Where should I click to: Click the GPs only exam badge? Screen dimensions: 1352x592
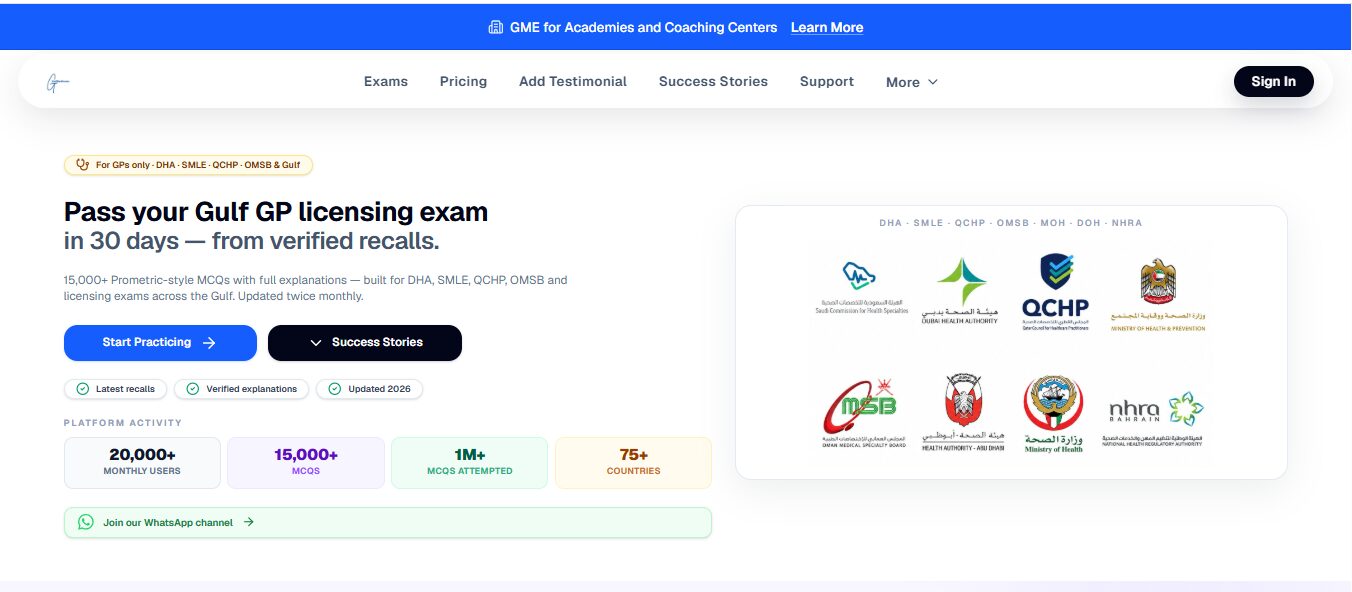point(189,165)
